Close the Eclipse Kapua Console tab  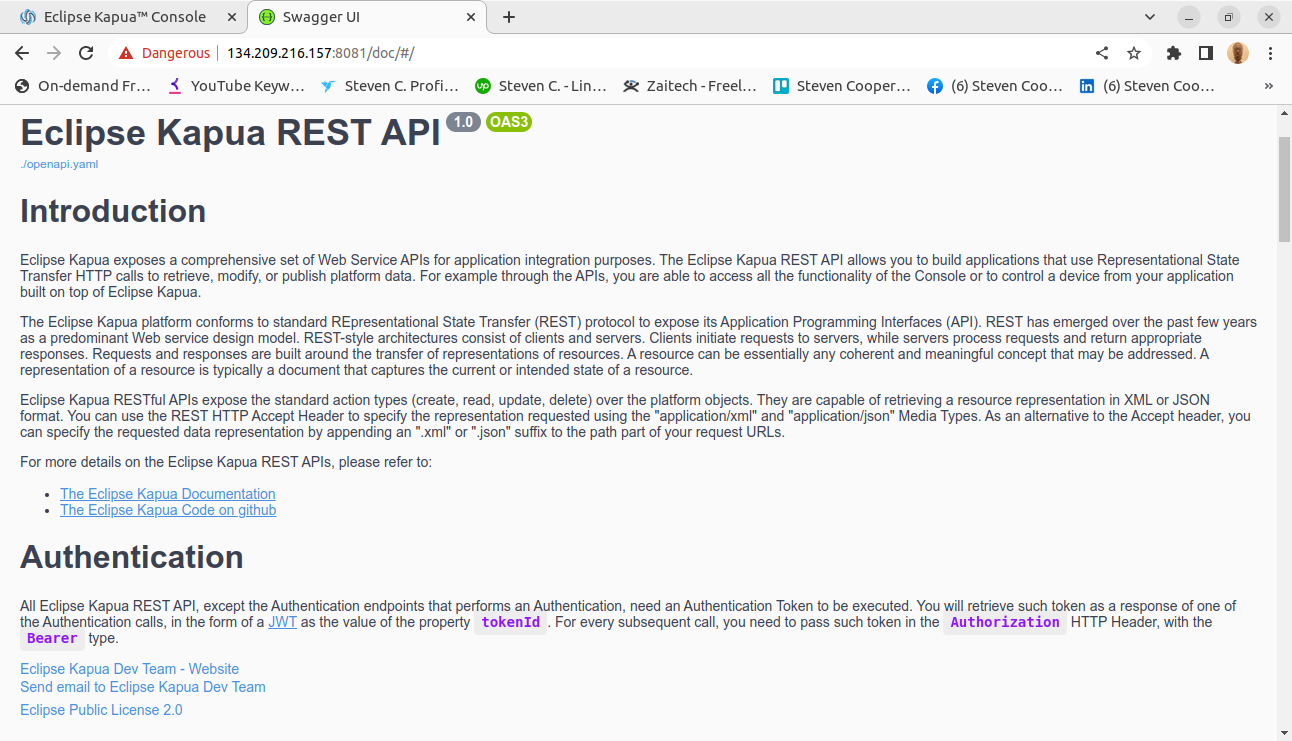click(x=233, y=17)
